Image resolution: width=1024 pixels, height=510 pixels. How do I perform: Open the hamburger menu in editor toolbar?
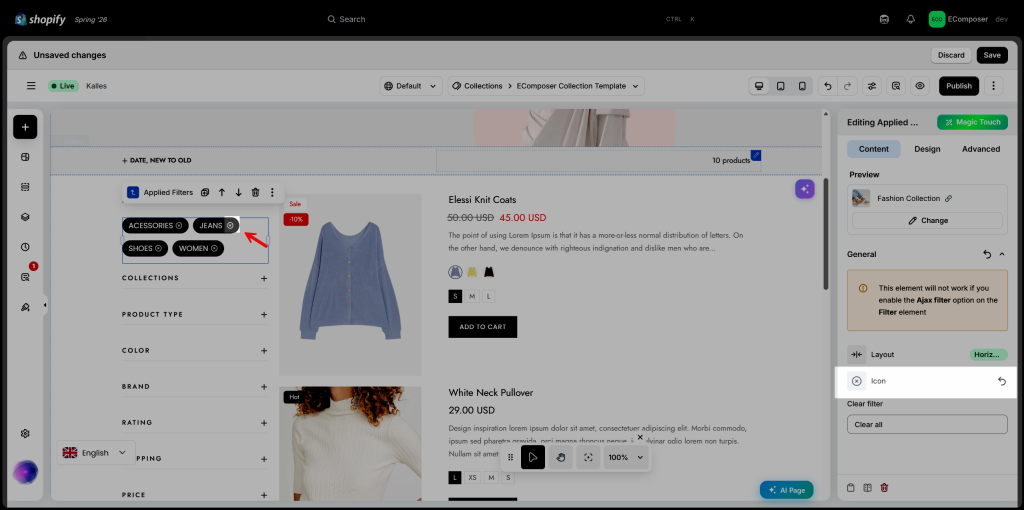coord(31,86)
